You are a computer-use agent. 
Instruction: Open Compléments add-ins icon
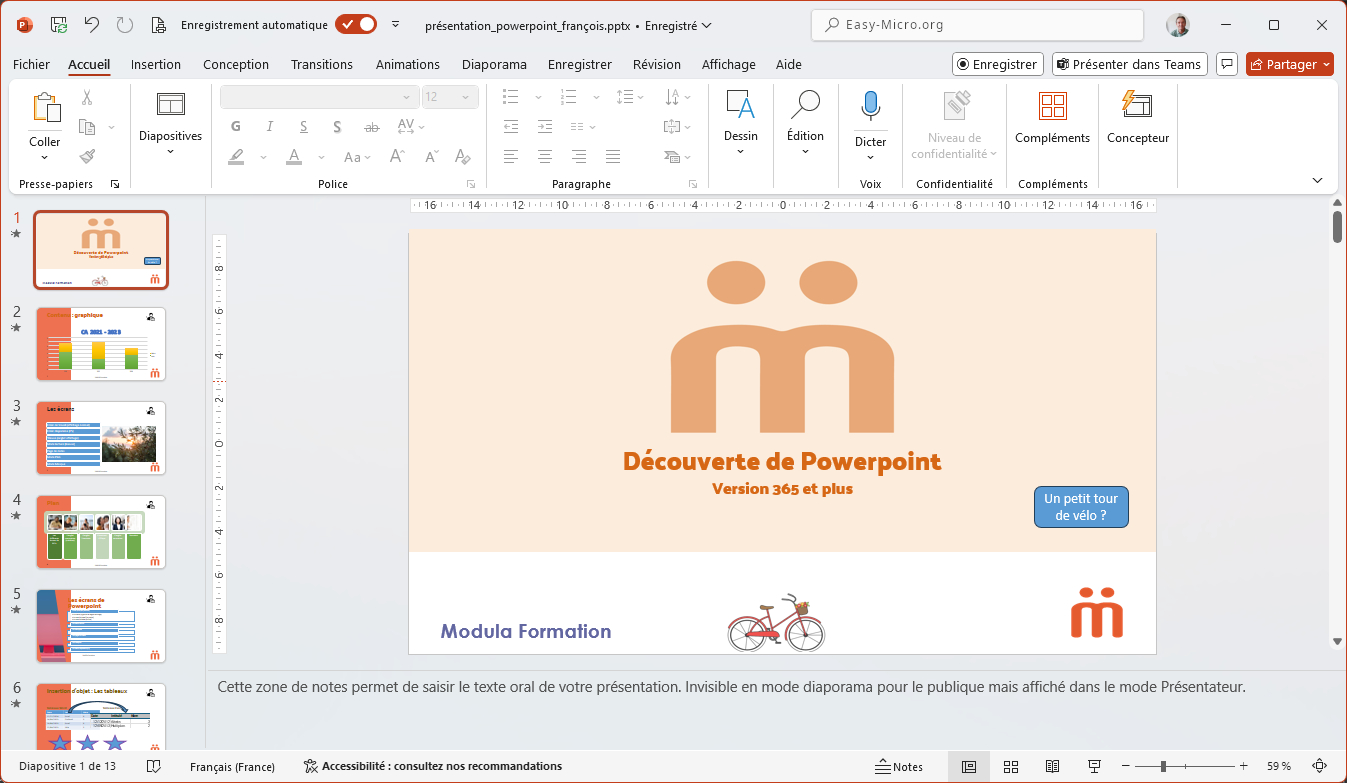pyautogui.click(x=1052, y=106)
